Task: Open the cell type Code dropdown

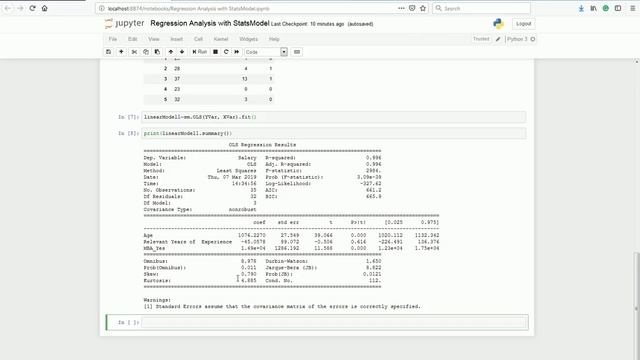Action: pyautogui.click(x=266, y=52)
